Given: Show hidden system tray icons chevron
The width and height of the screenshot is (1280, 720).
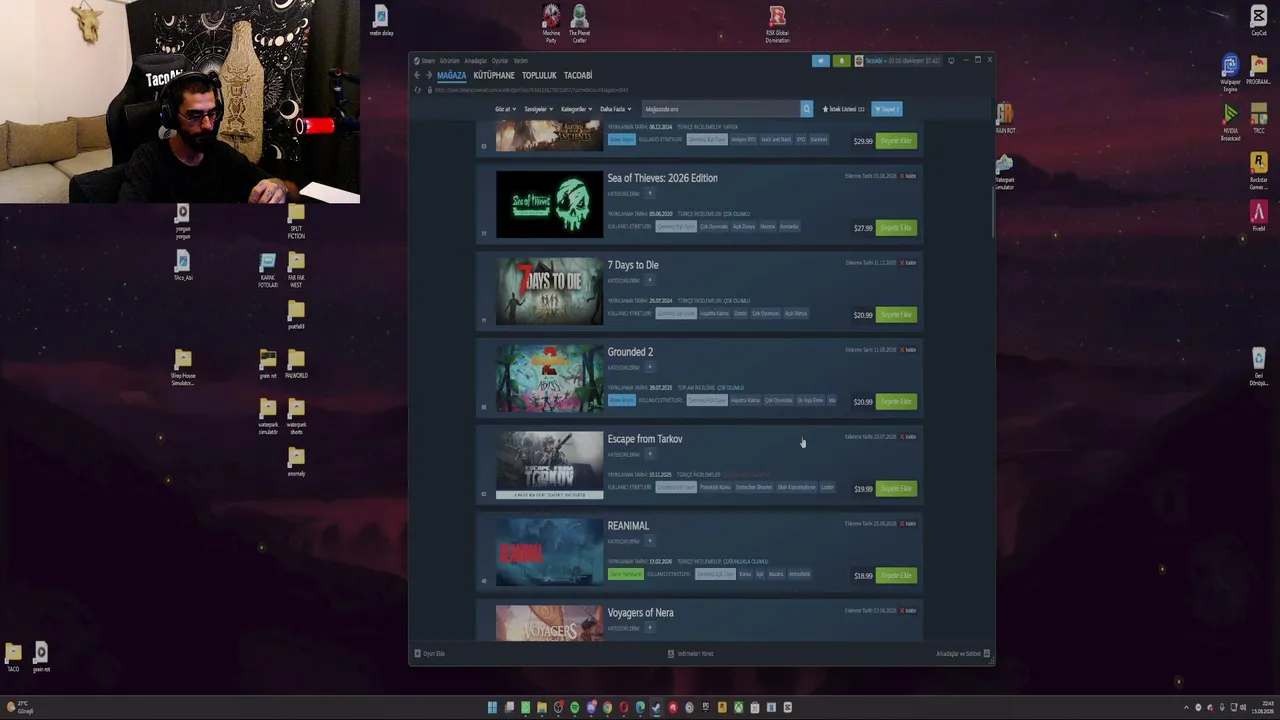Looking at the screenshot, I should [x=1186, y=708].
